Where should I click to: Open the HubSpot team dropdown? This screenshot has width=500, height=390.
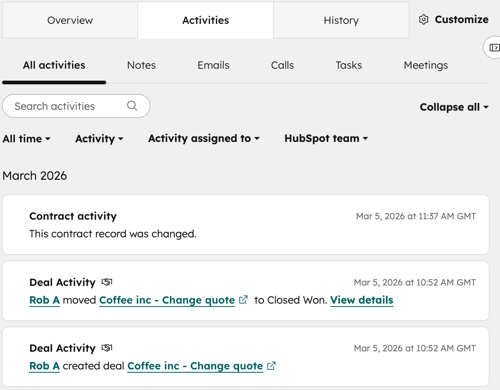point(326,138)
